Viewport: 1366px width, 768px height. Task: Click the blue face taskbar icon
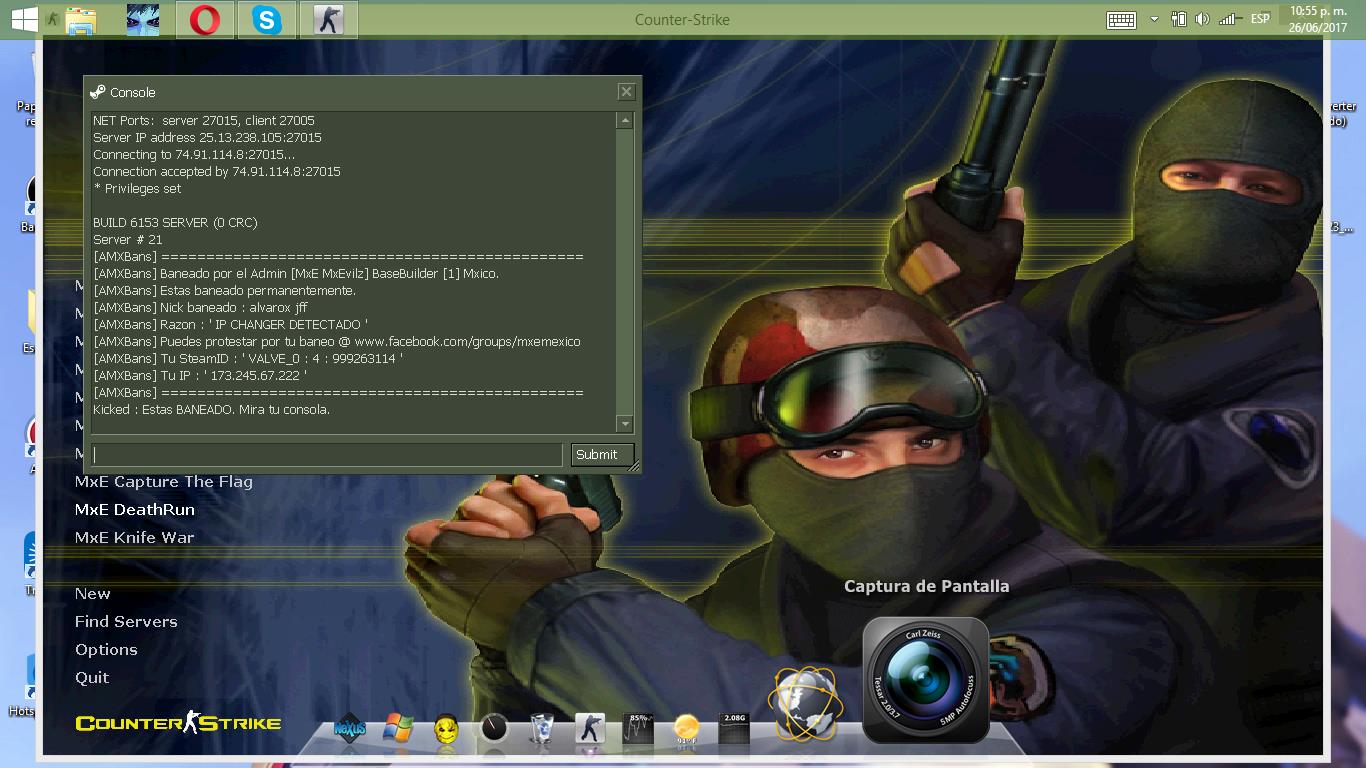coord(143,19)
